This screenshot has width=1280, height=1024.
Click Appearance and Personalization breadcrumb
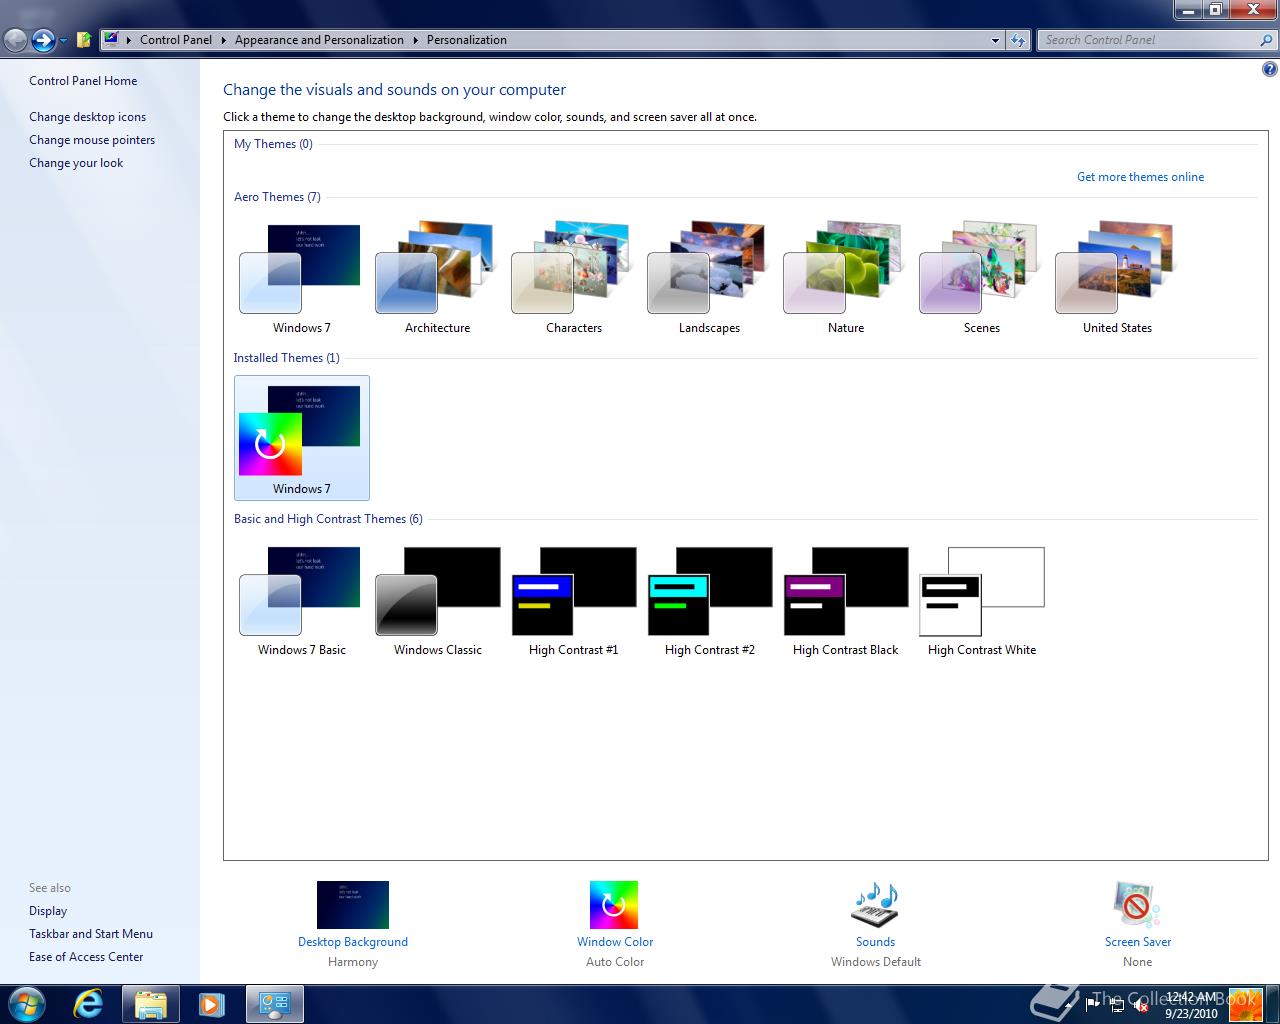(x=319, y=40)
